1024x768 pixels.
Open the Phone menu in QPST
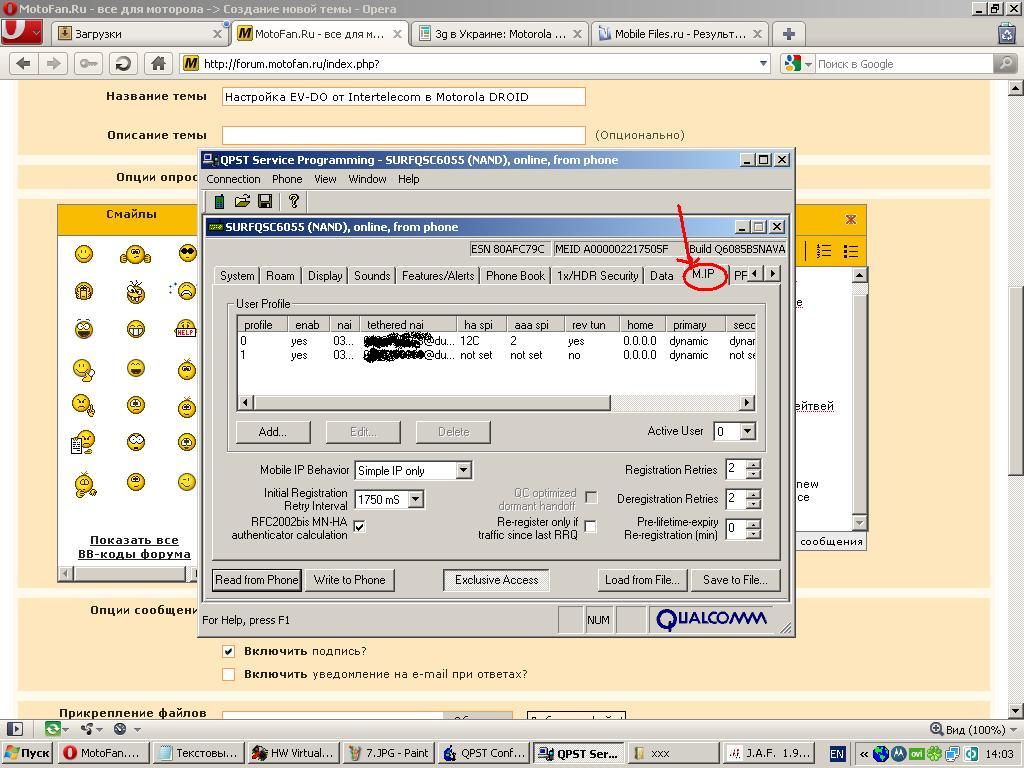(x=287, y=179)
